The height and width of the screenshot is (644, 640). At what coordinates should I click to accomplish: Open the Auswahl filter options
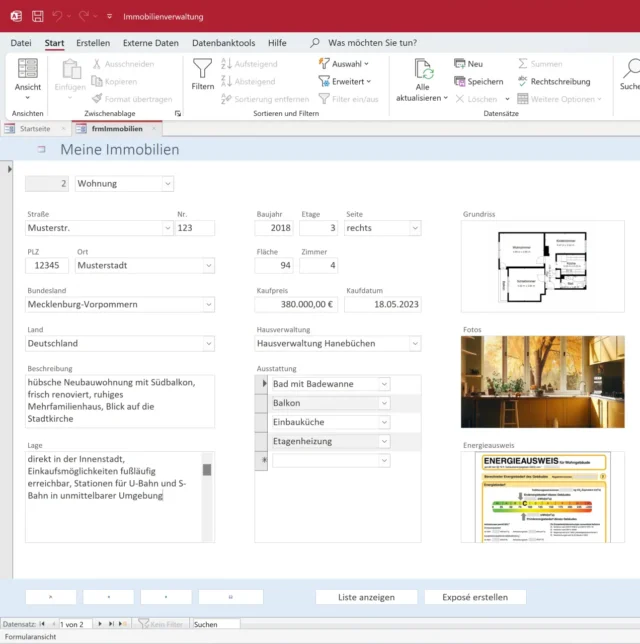click(x=344, y=64)
